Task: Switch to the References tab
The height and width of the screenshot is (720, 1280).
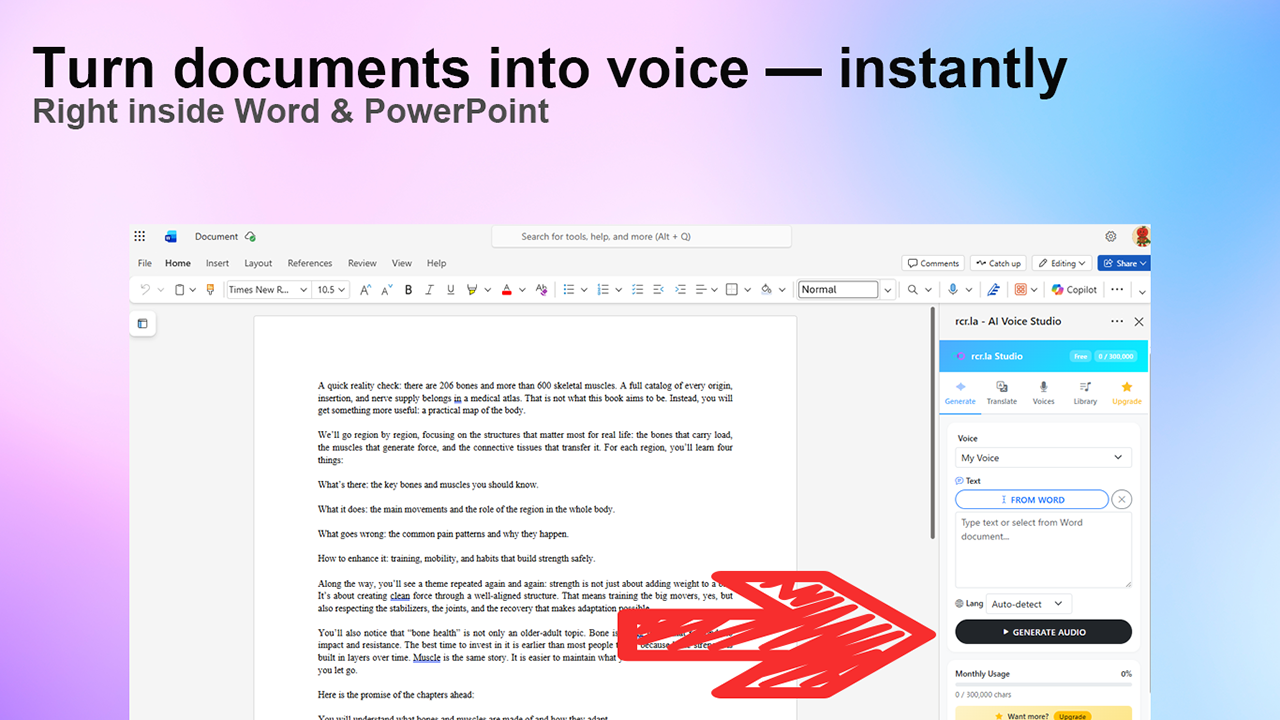Action: pos(310,263)
